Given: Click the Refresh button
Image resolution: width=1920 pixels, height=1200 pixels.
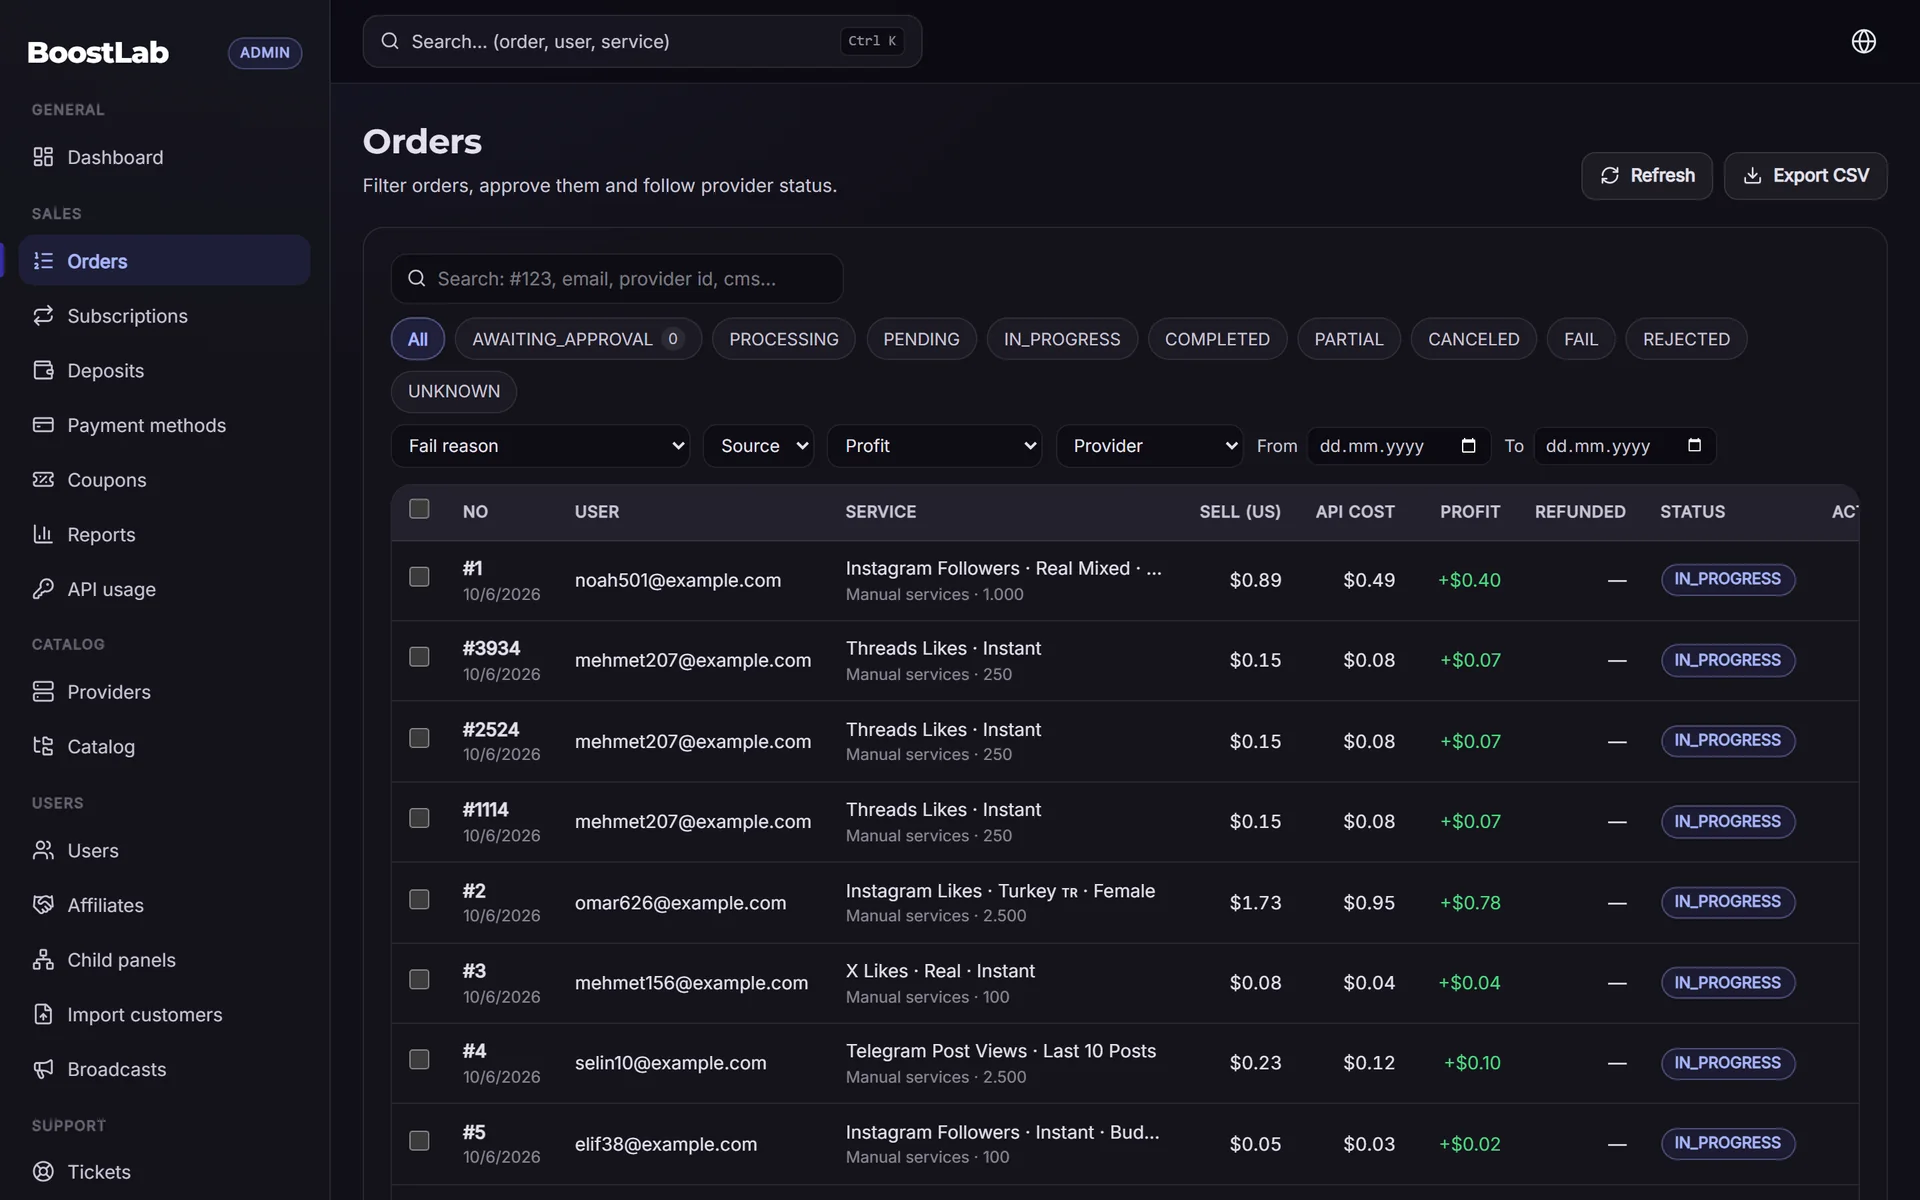Looking at the screenshot, I should (x=1646, y=176).
